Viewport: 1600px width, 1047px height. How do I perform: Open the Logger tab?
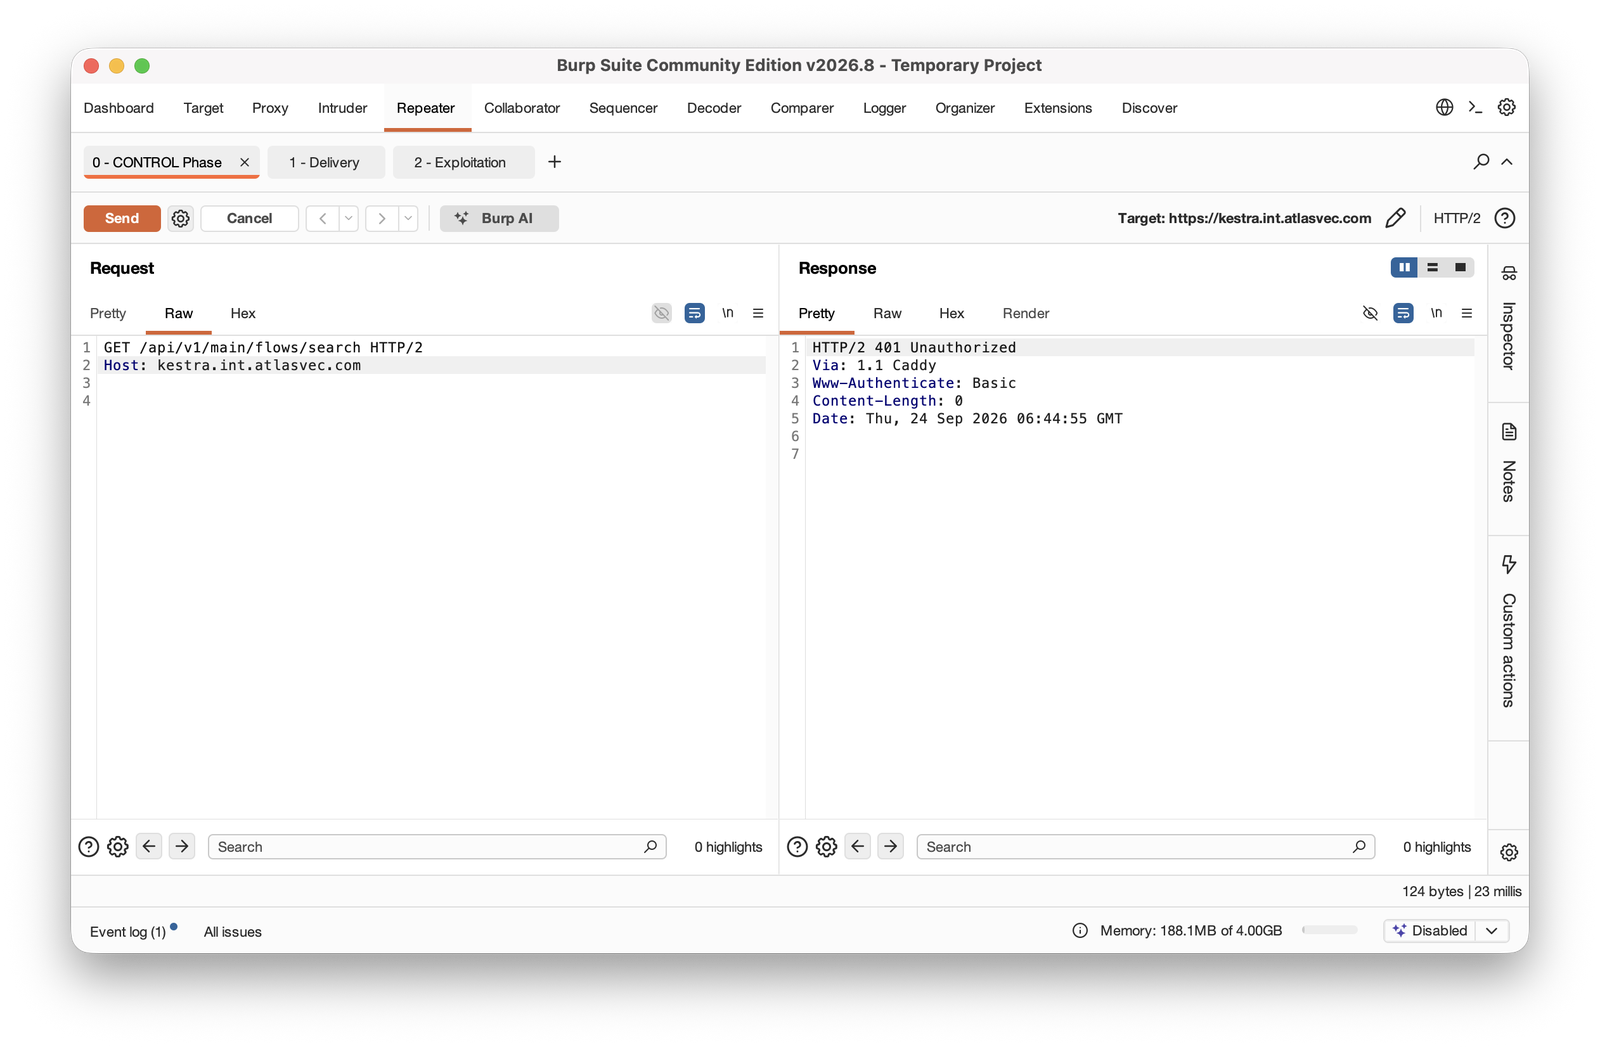pos(885,108)
